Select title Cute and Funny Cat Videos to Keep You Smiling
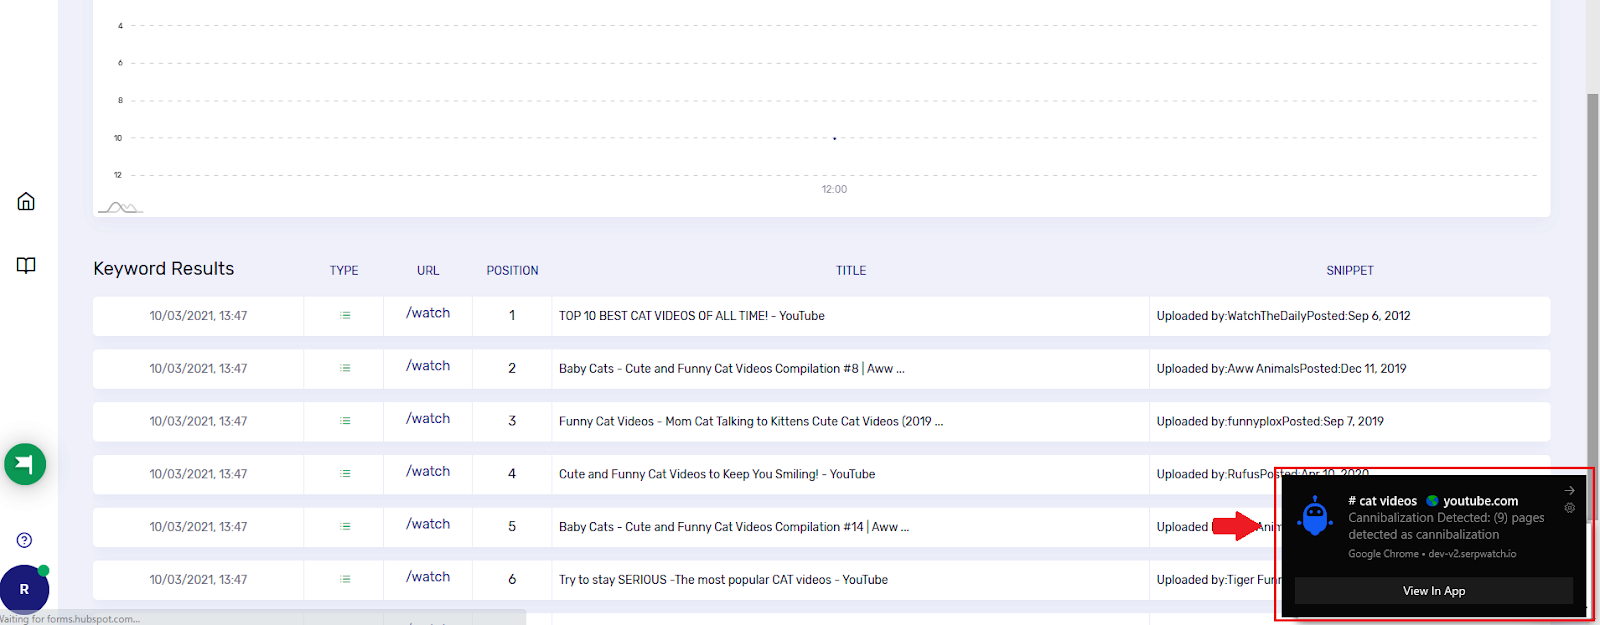 (x=717, y=475)
